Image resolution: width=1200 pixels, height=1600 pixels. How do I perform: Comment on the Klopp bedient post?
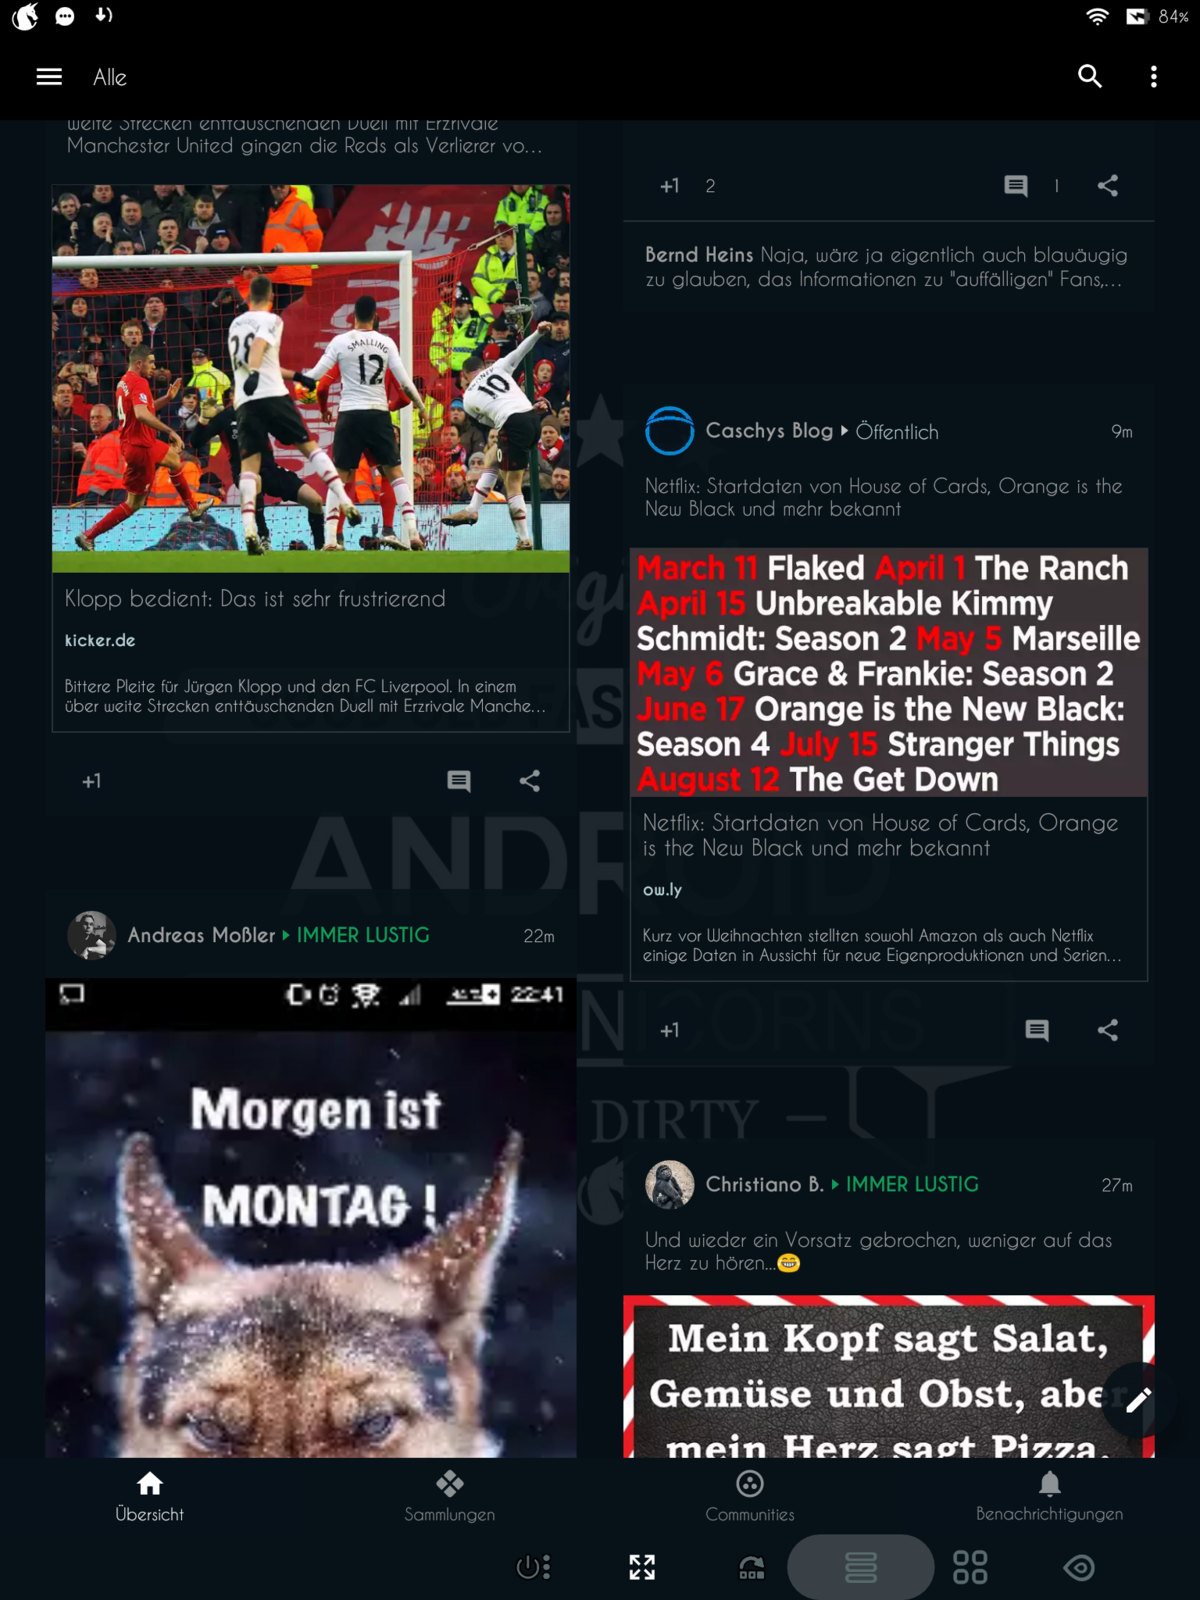(x=459, y=781)
